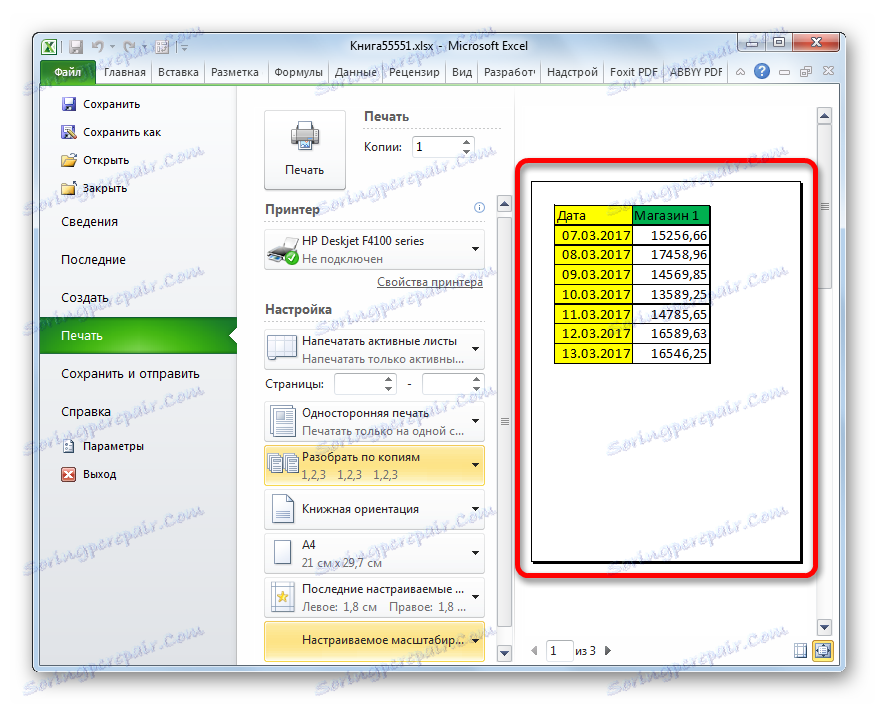
Task: Switch to the ABBYY PDF tab
Action: click(x=696, y=72)
